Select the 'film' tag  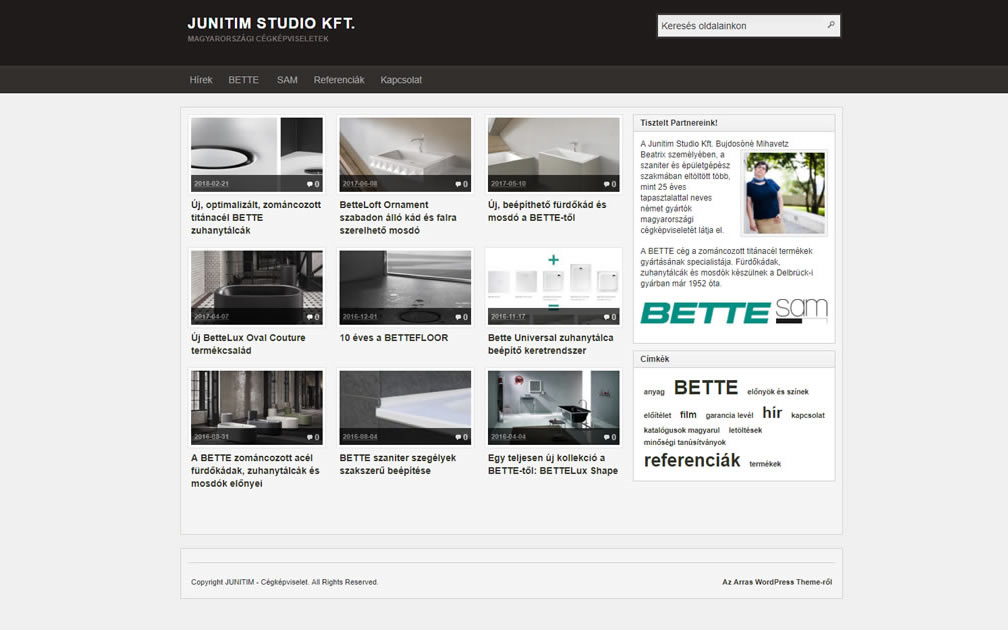(x=688, y=415)
